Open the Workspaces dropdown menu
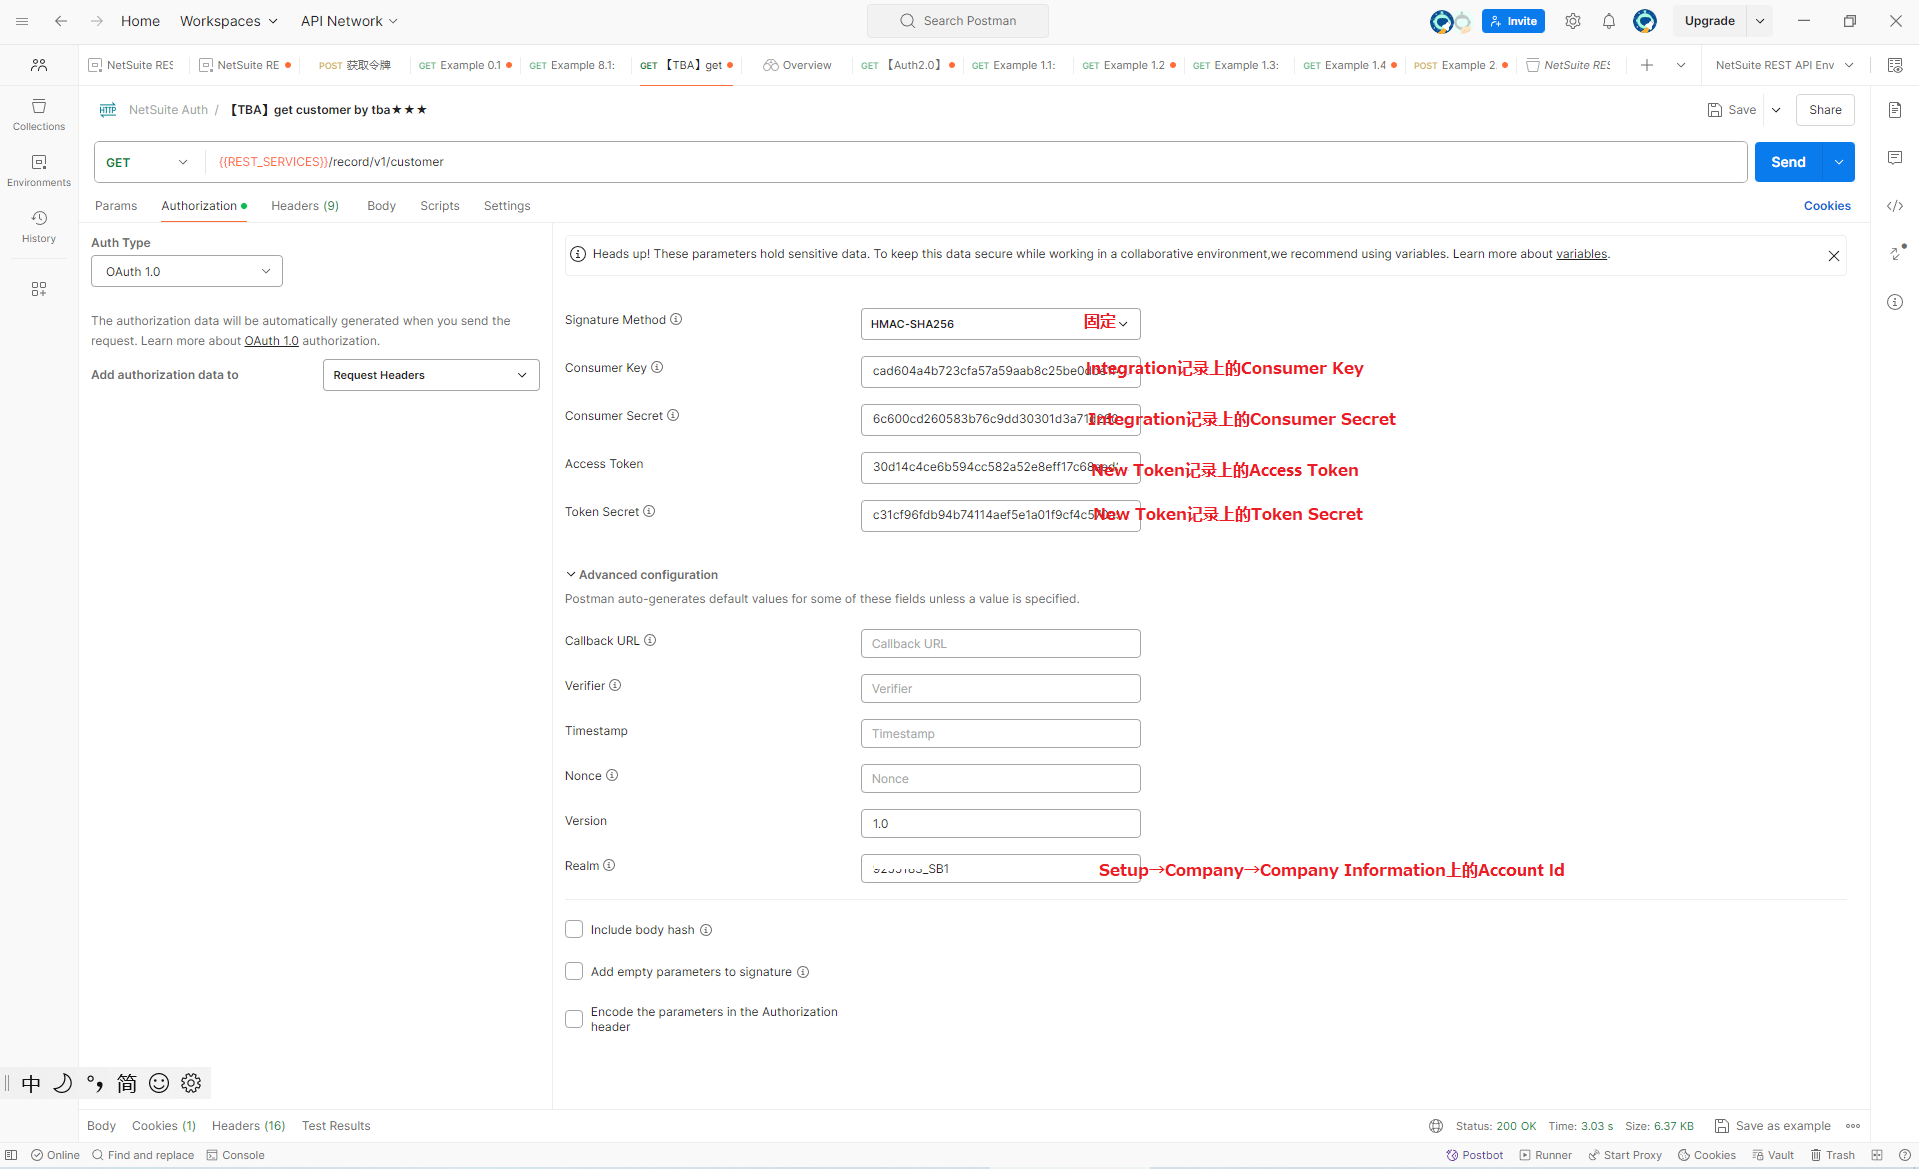The width and height of the screenshot is (1919, 1169). 229,21
